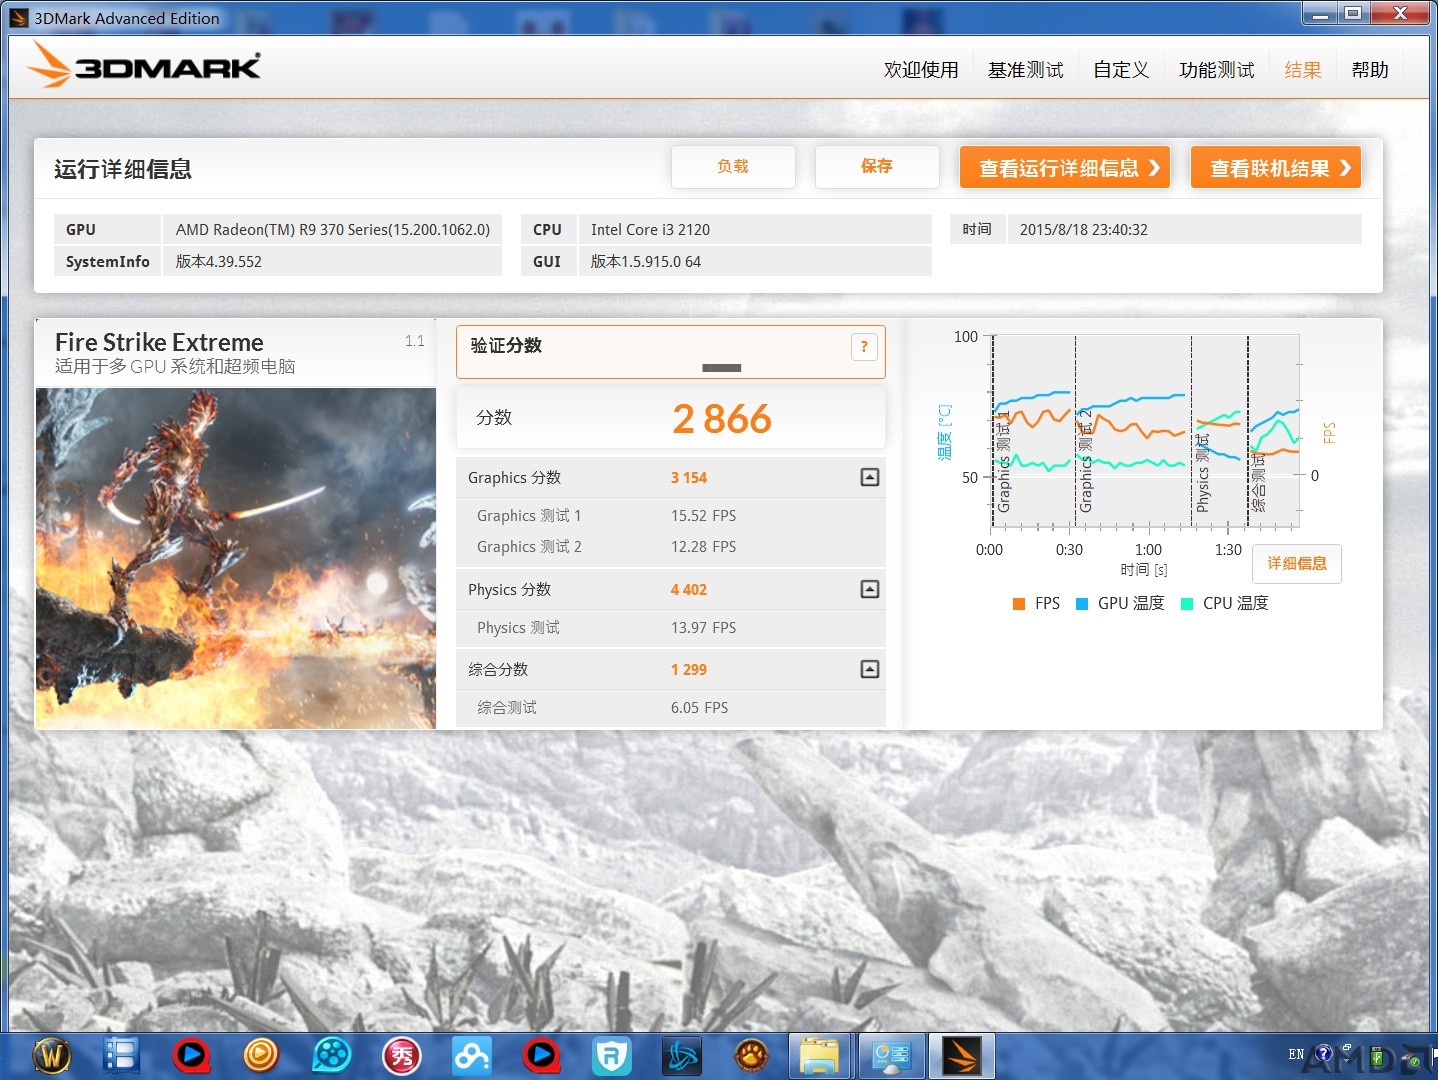Viewport: 1438px width, 1080px height.
Task: Open the blue list app beside WoW icon
Action: [x=121, y=1055]
